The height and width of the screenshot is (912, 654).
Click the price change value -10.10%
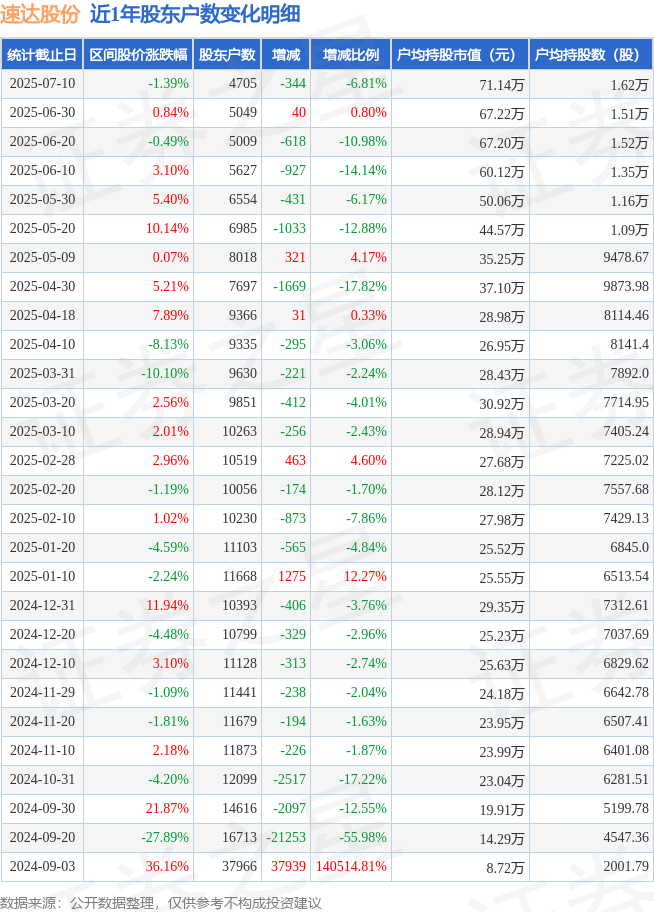(165, 373)
